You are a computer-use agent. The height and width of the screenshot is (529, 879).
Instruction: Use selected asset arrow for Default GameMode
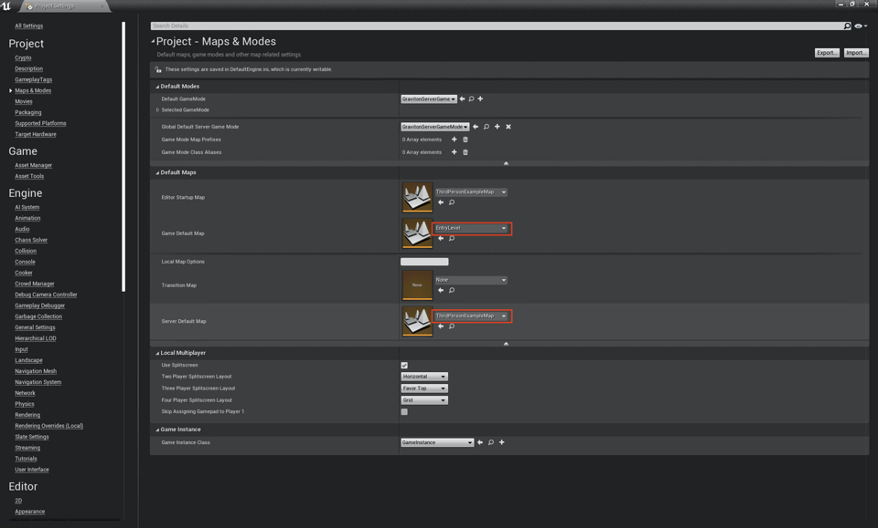pos(462,99)
